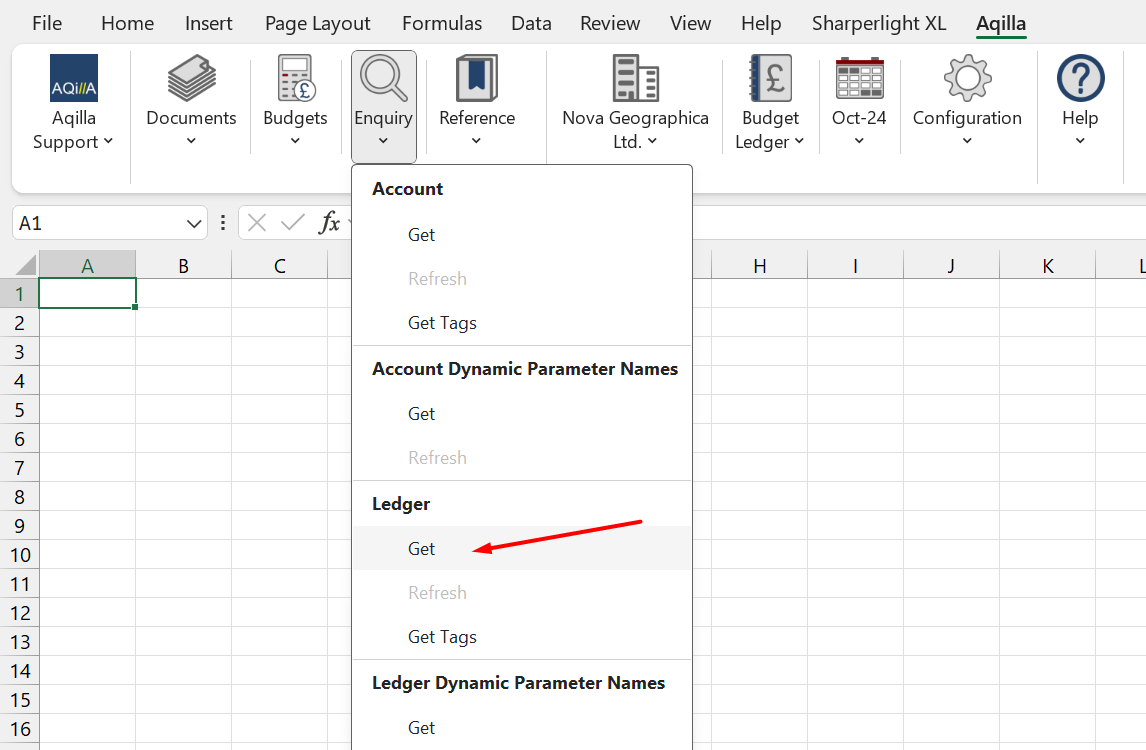Screen dimensions: 1146x750
Task: Open the Documents stack icon
Action: [191, 79]
